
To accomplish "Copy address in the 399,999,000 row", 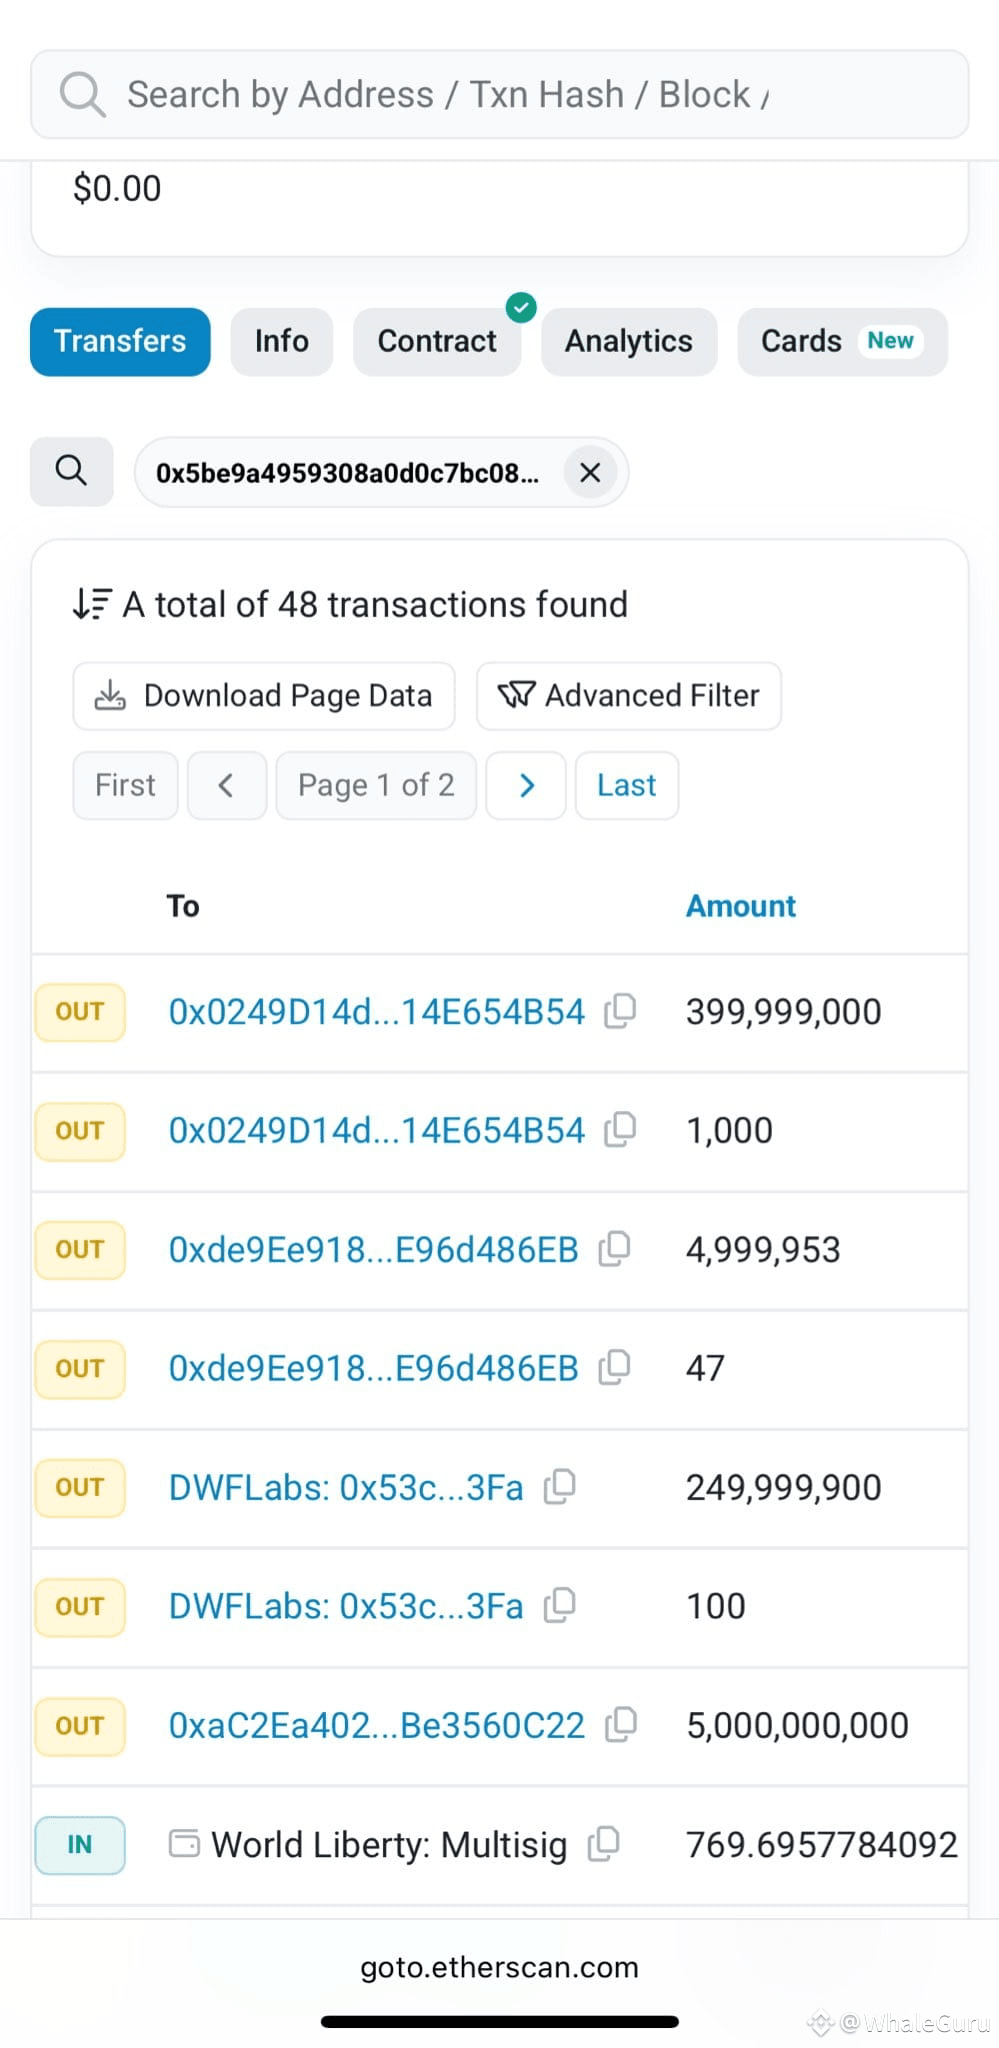I will 620,1011.
